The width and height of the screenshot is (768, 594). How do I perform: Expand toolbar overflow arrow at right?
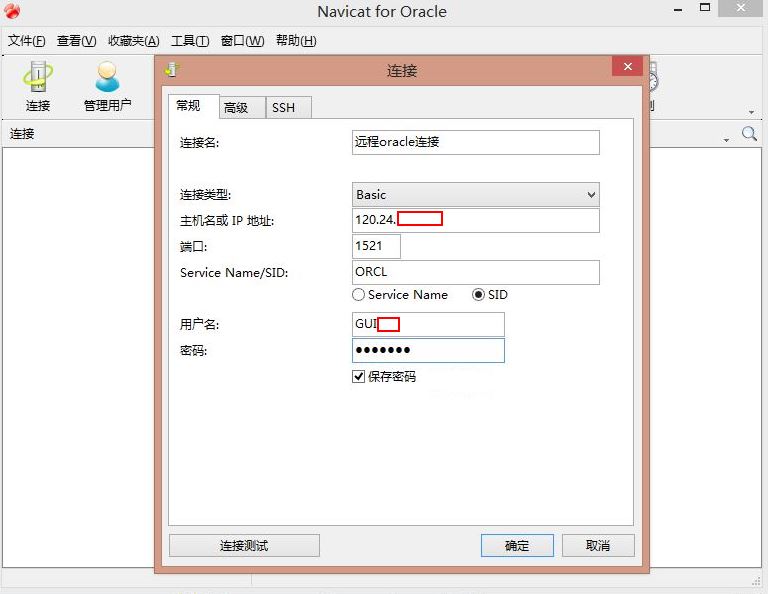(751, 113)
